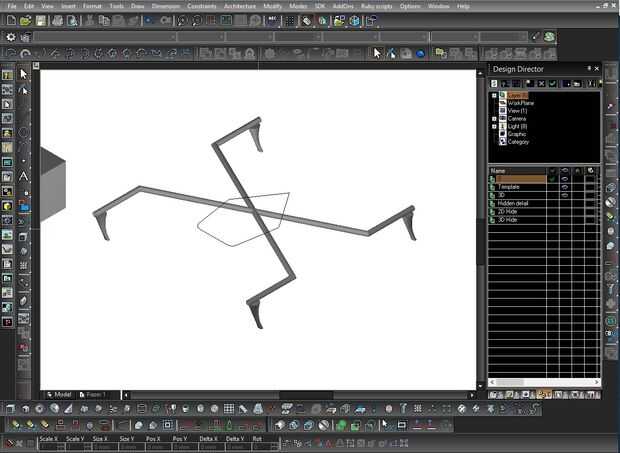Viewport: 620px width, 453px height.
Task: Click the Cut scissors icon
Action: pos(90,21)
